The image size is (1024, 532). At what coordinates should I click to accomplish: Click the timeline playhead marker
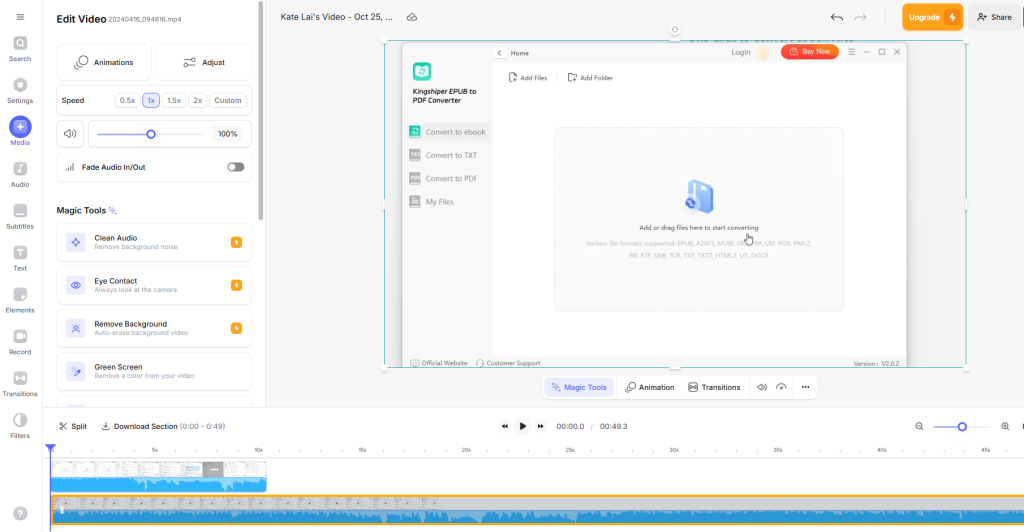point(50,448)
